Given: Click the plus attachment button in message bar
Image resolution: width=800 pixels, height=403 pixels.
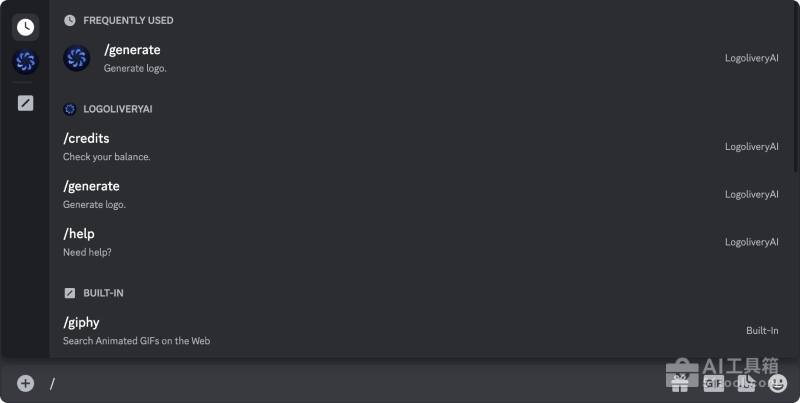Looking at the screenshot, I should pos(26,383).
